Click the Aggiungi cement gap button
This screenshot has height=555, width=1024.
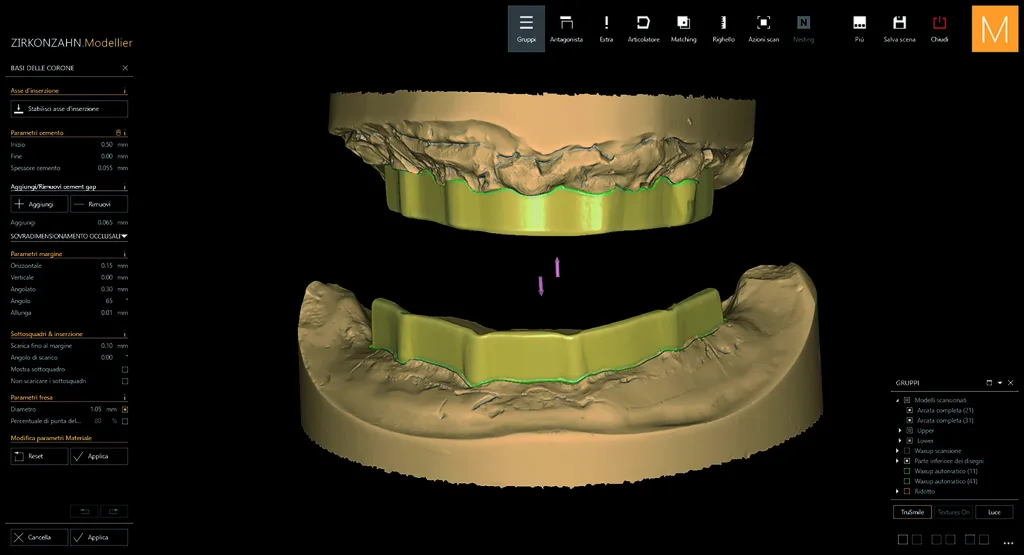pyautogui.click(x=39, y=204)
